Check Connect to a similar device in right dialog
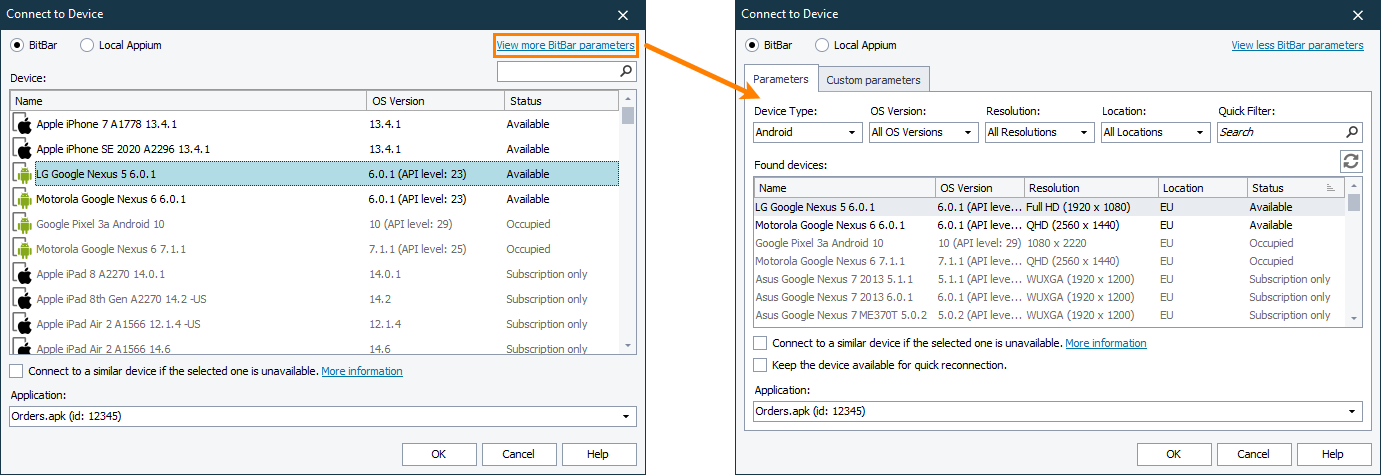The image size is (1381, 475). (760, 343)
